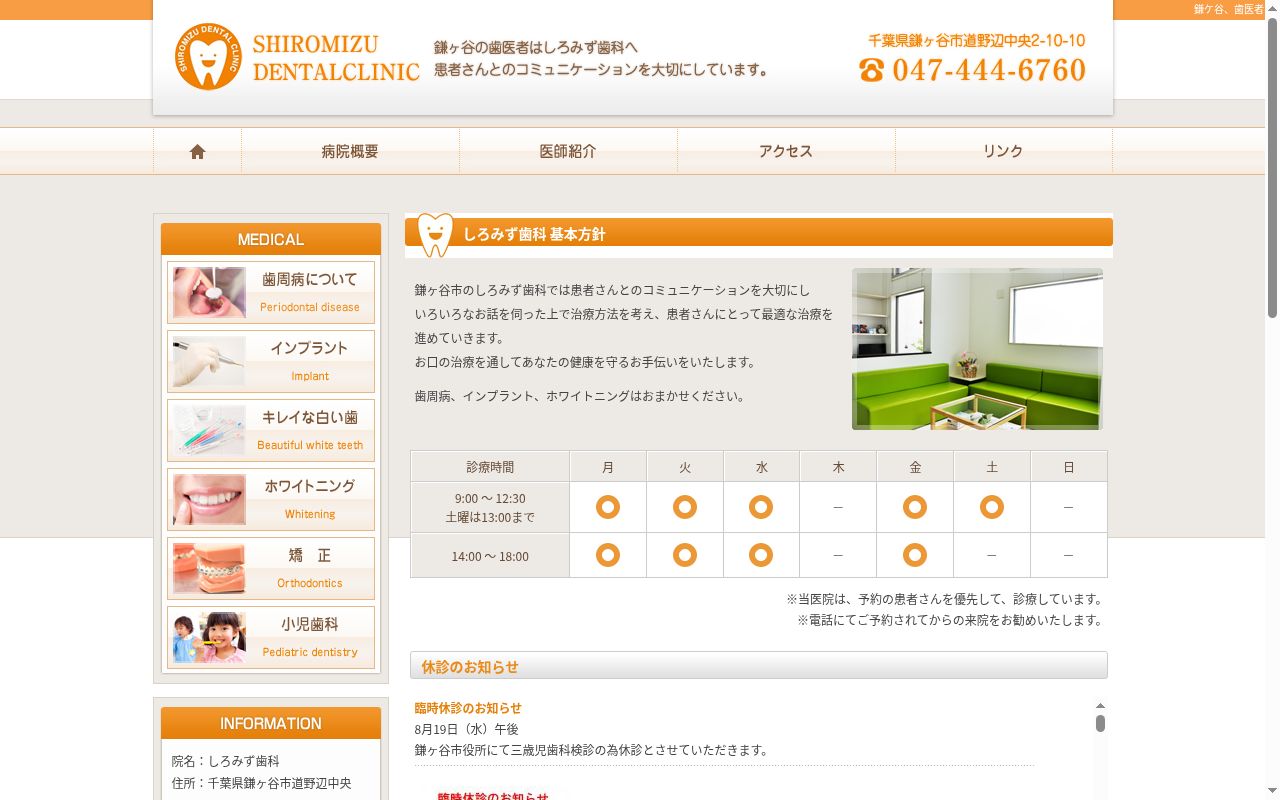1280x800 pixels.
Task: Go to the home icon in navigation
Action: pyautogui.click(x=197, y=151)
